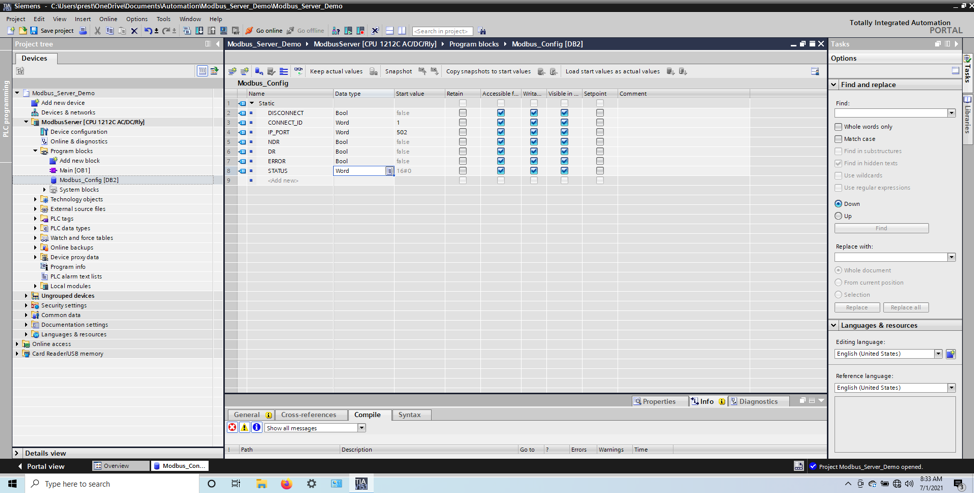Enable Match case checkbox
The height and width of the screenshot is (493, 974).
(839, 139)
